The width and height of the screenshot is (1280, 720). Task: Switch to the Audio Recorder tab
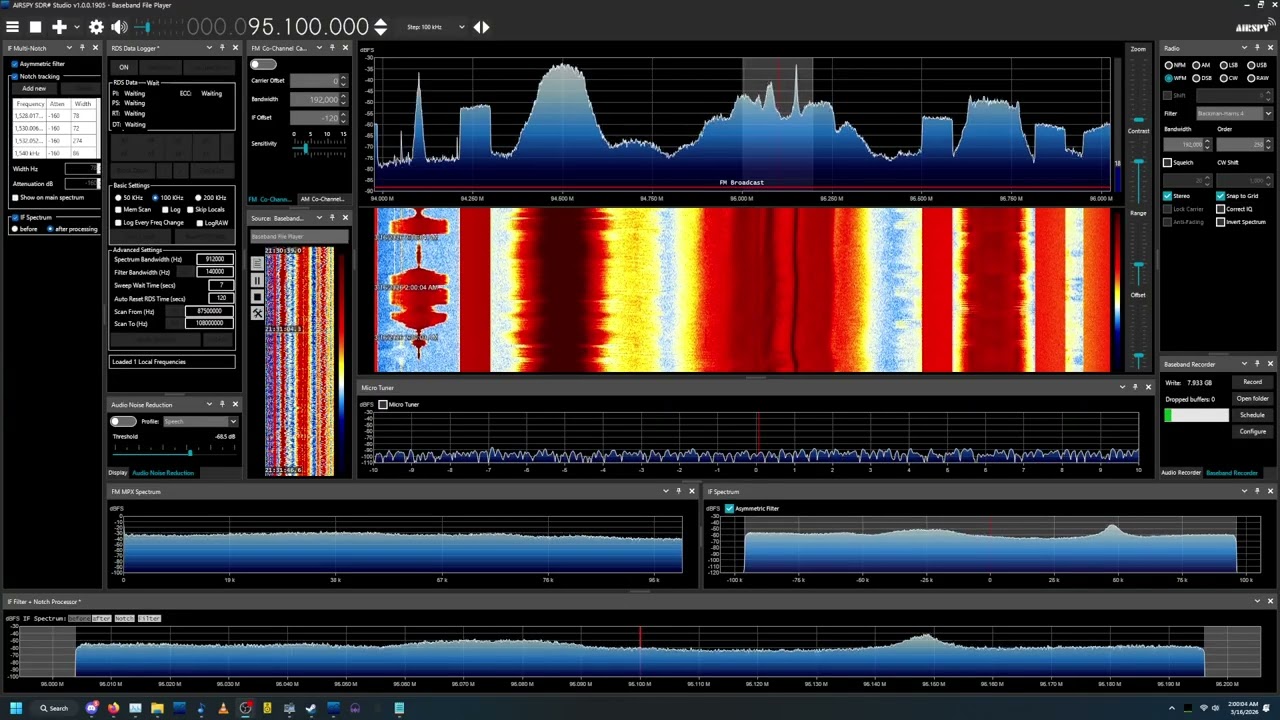pos(1181,472)
